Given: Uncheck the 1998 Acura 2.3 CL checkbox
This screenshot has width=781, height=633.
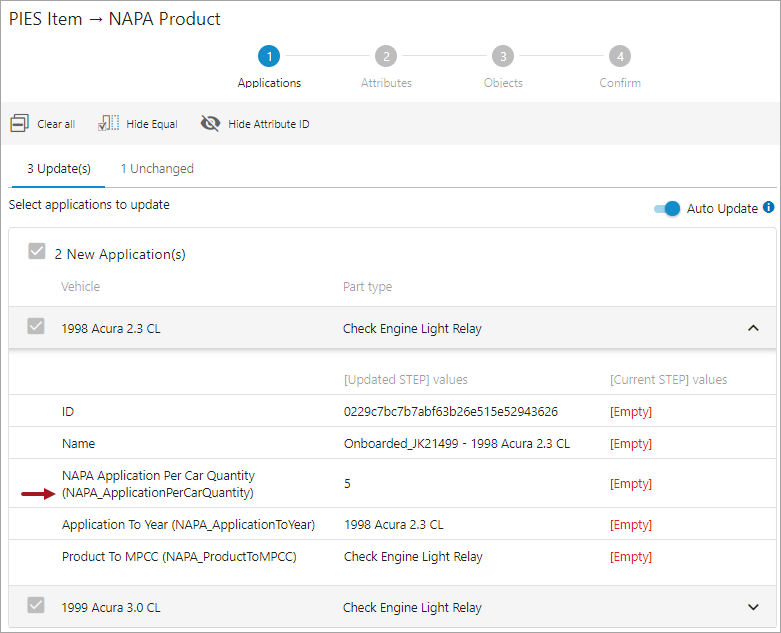Looking at the screenshot, I should pyautogui.click(x=36, y=326).
